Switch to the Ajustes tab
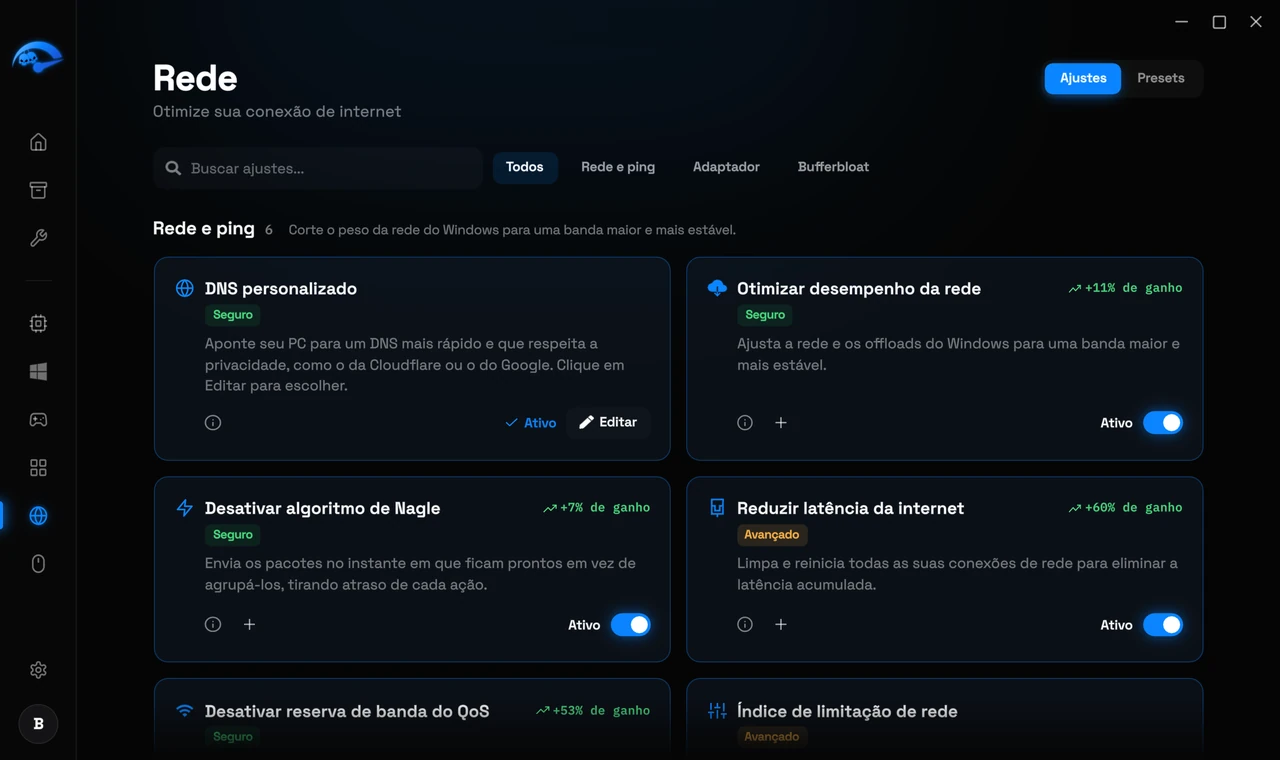The width and height of the screenshot is (1280, 760). coord(1083,78)
